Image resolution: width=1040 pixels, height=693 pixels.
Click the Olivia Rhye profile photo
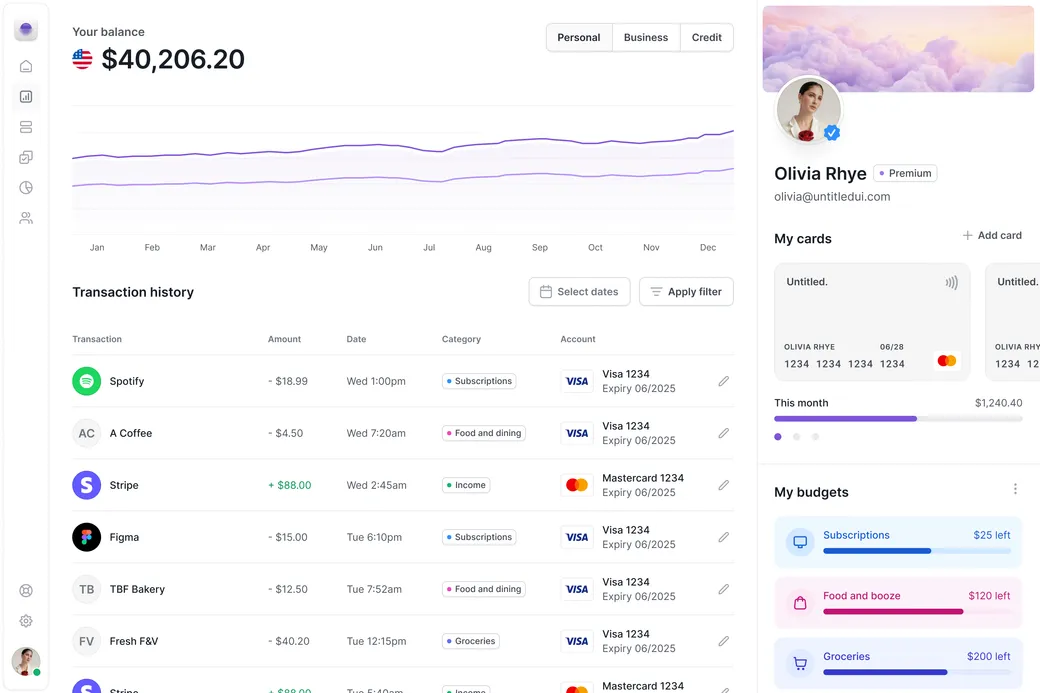pyautogui.click(x=809, y=110)
